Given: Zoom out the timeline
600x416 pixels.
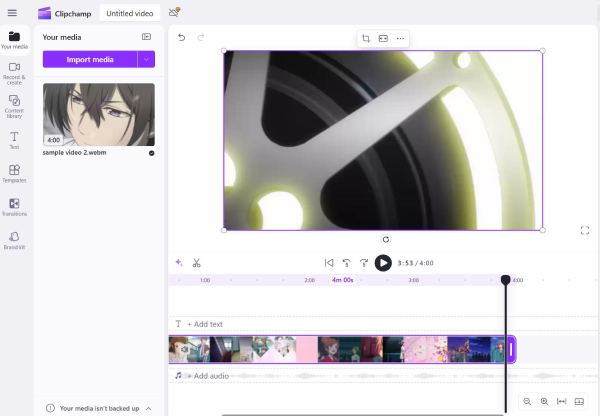Looking at the screenshot, I should (527, 401).
